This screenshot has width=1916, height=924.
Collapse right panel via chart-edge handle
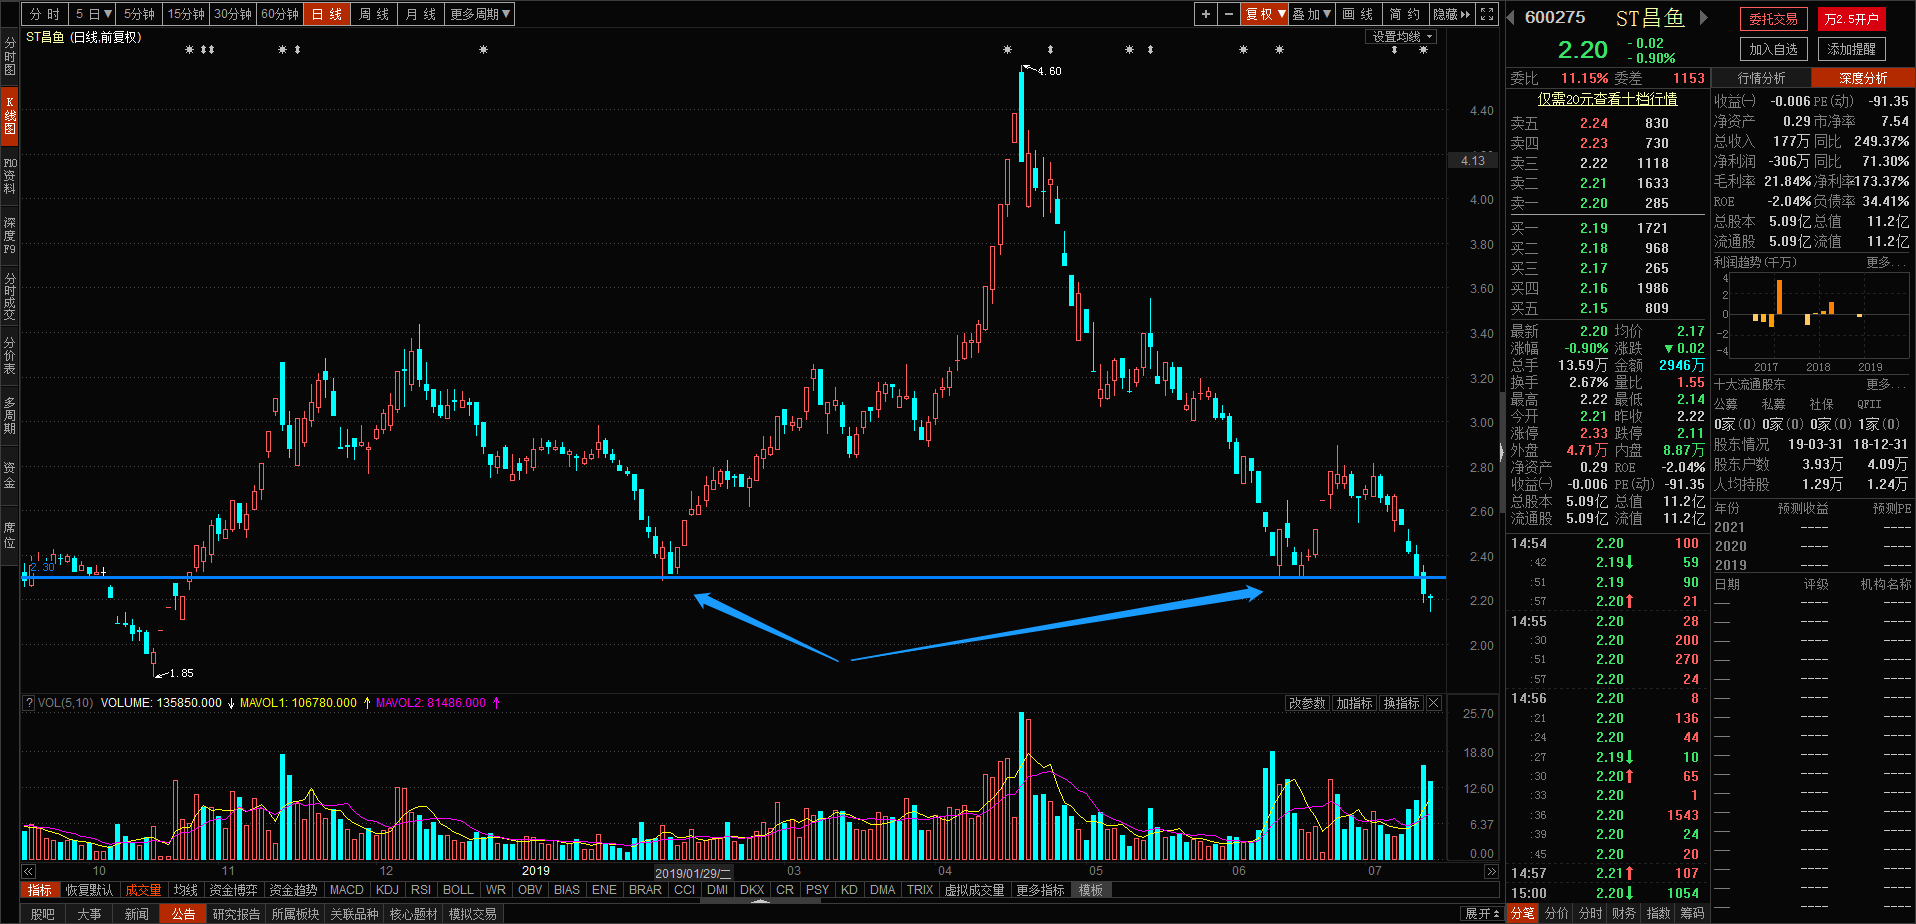1500,453
